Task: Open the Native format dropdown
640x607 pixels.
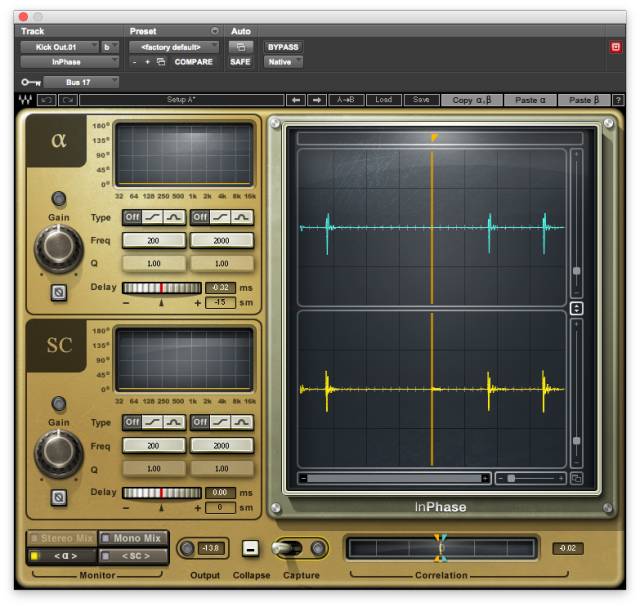Action: click(283, 62)
